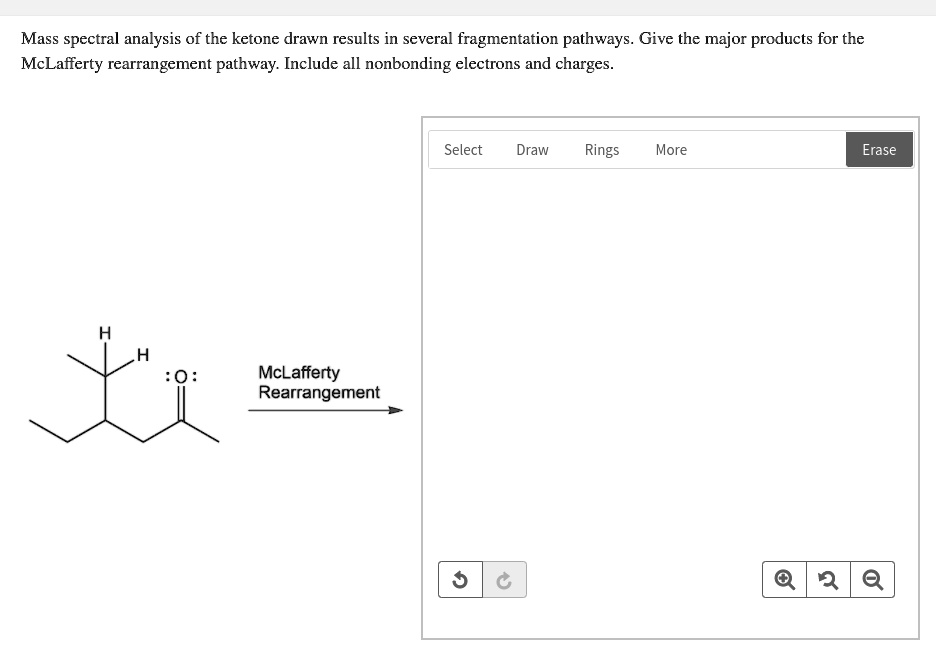This screenshot has width=936, height=649.
Task: Click the magnifier with plus sign
Action: pyautogui.click(x=784, y=579)
